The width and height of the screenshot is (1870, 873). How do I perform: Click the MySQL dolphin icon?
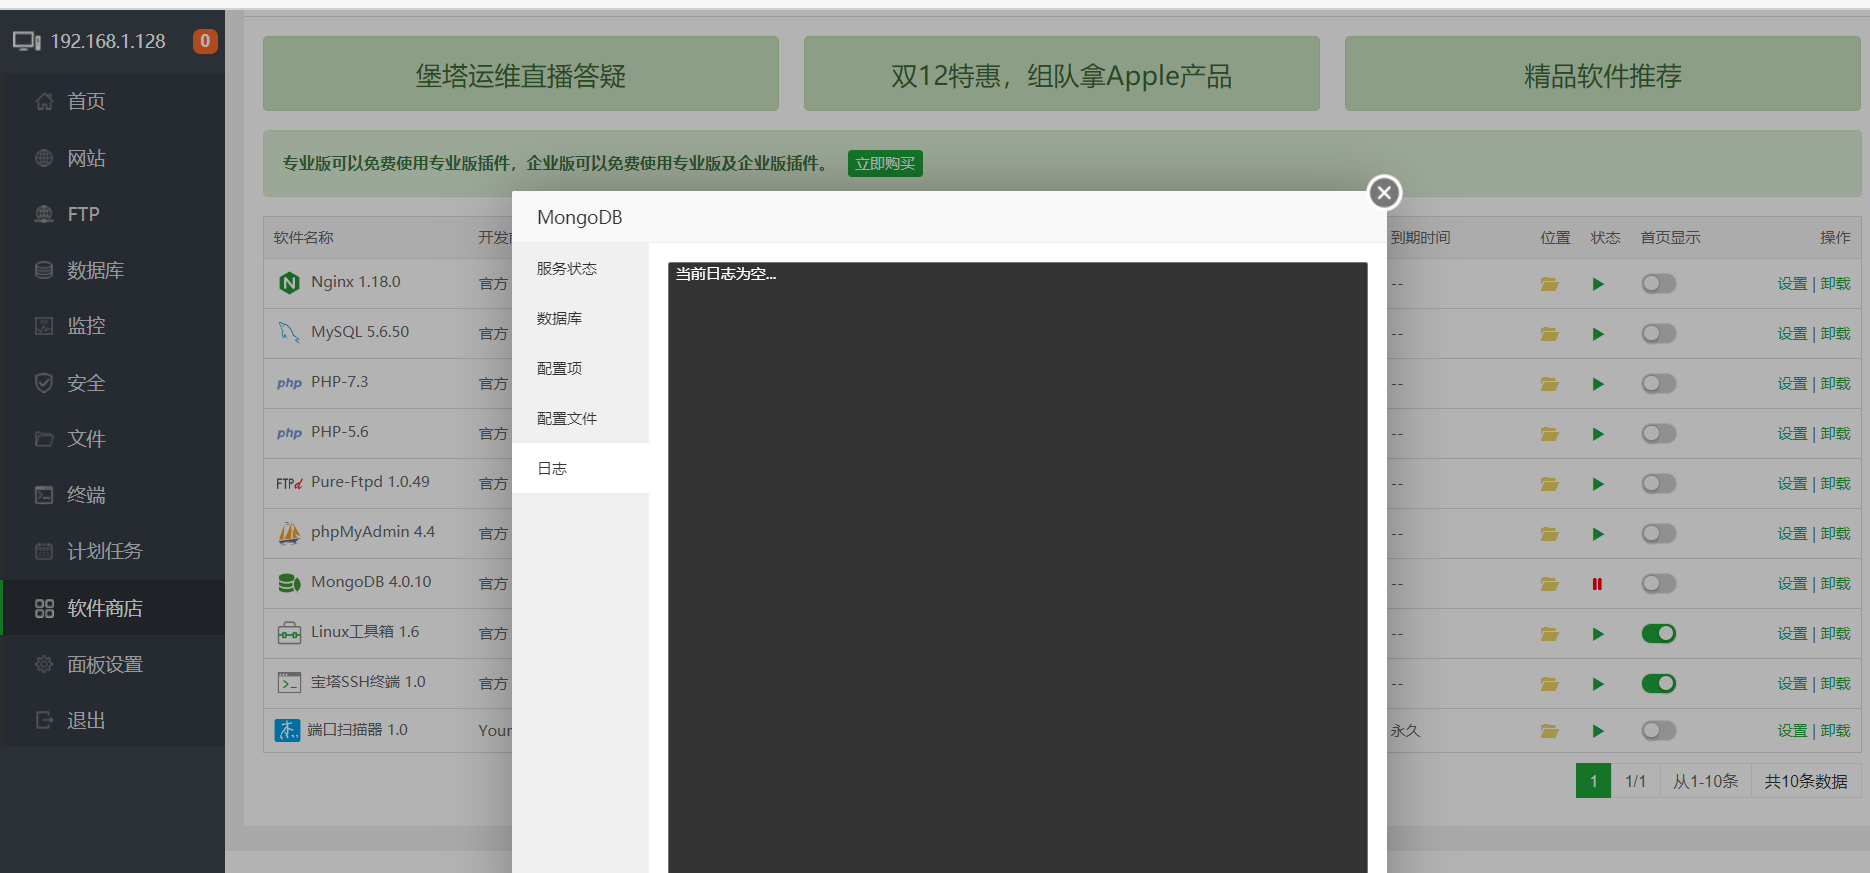(x=289, y=332)
